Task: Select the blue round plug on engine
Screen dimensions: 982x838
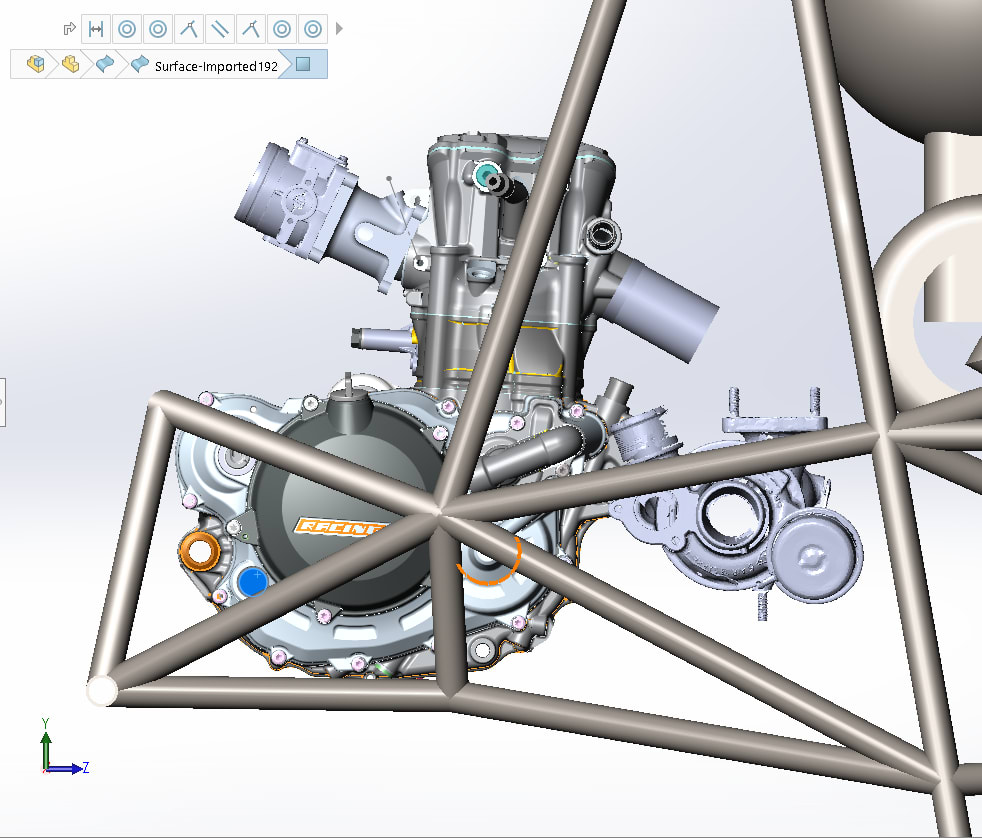Action: pyautogui.click(x=252, y=582)
